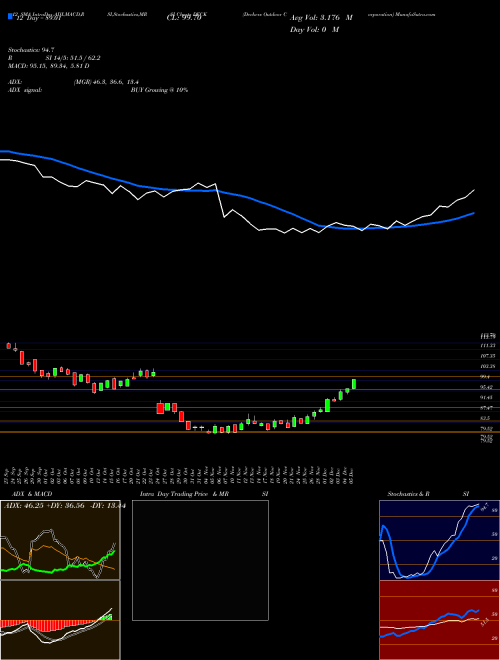
Task: Click the last green candlestick on the chart
Action: (354, 384)
